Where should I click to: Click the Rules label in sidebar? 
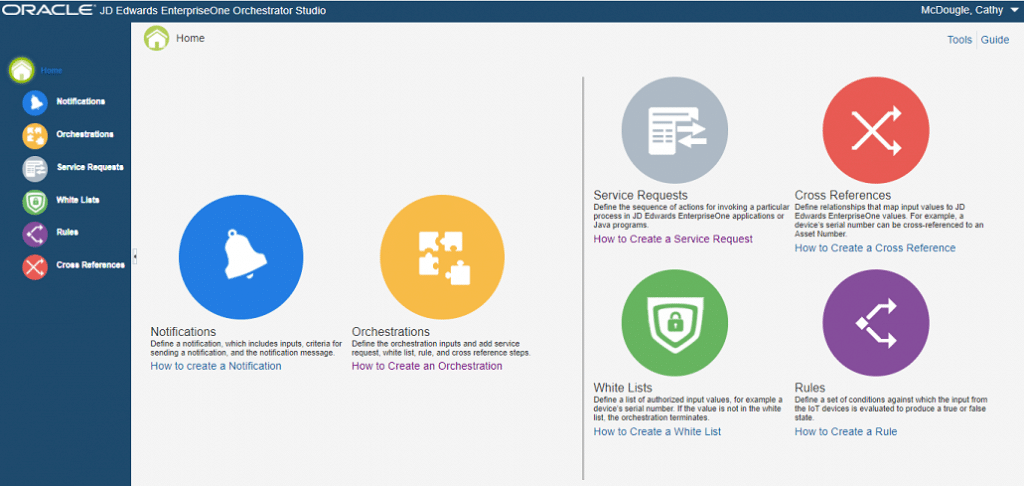coord(67,232)
